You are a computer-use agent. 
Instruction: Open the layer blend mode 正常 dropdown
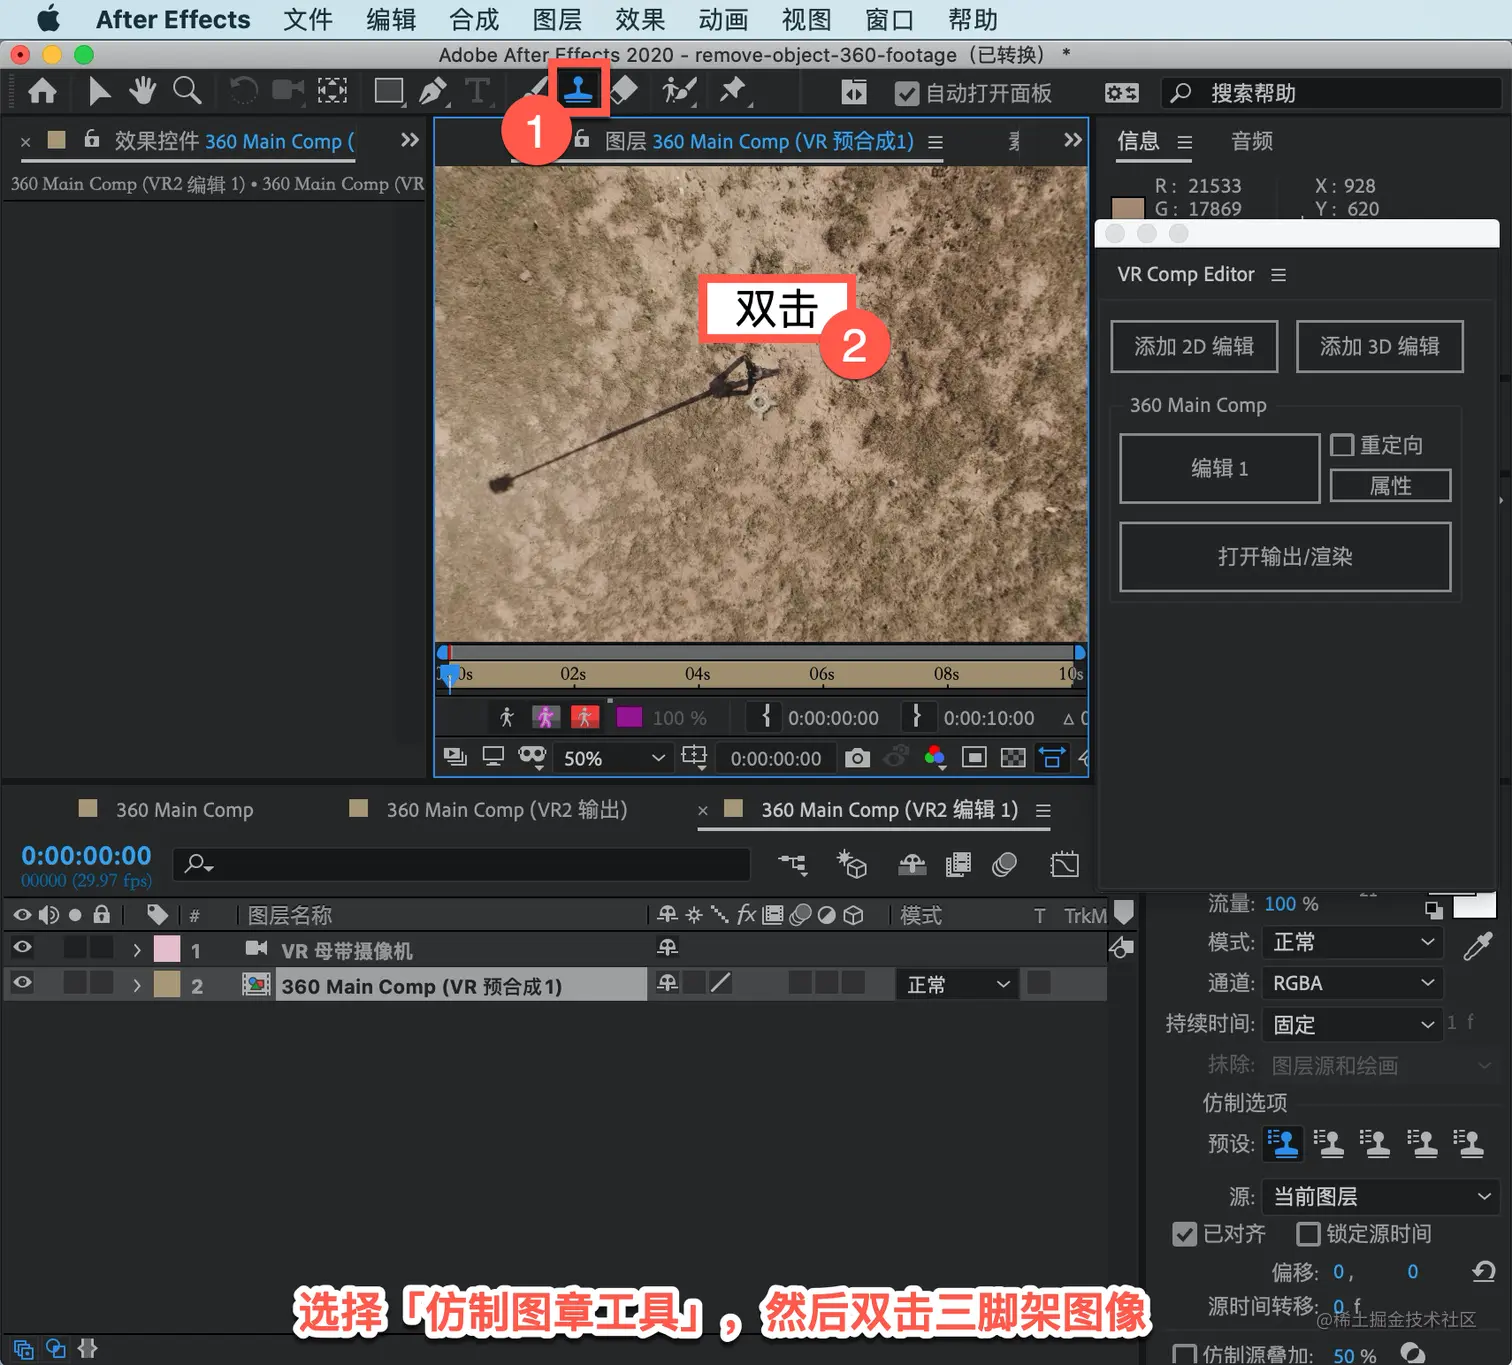[957, 985]
